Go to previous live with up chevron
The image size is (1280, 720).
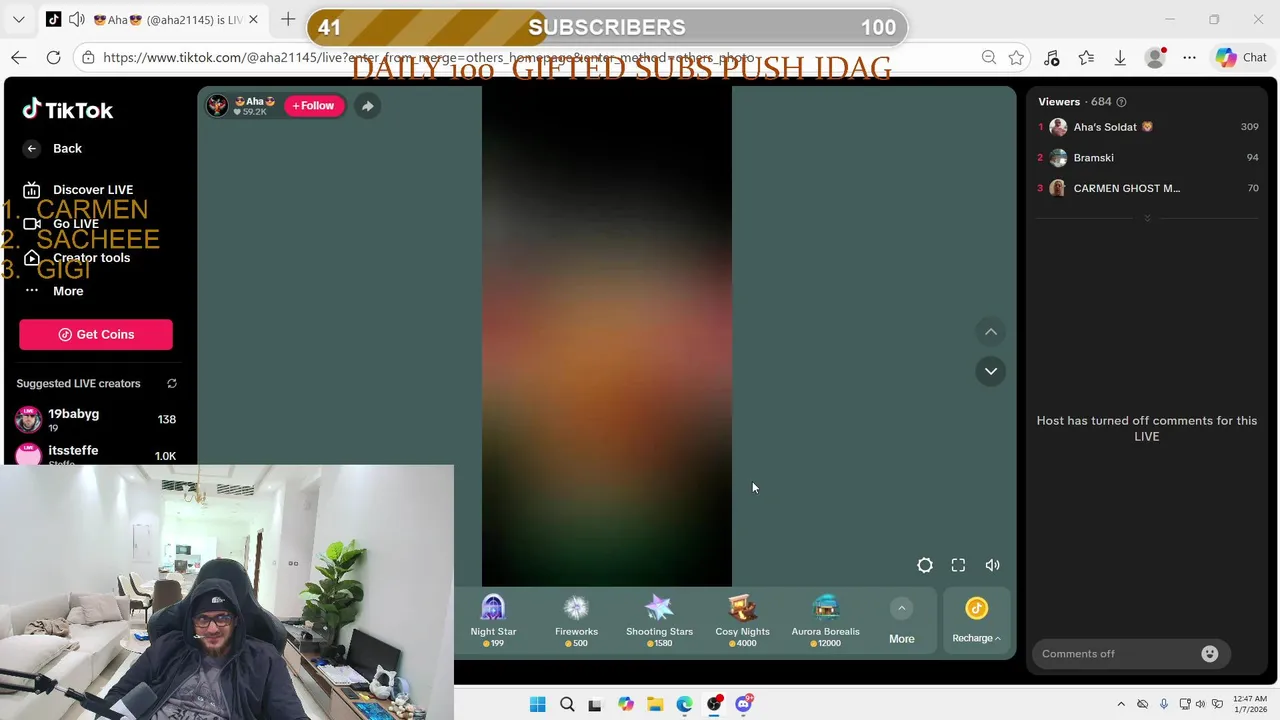point(991,332)
